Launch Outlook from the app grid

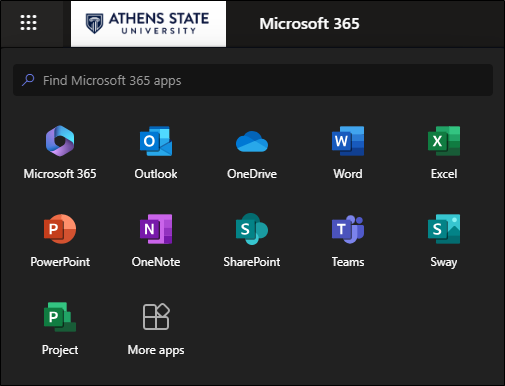click(156, 141)
